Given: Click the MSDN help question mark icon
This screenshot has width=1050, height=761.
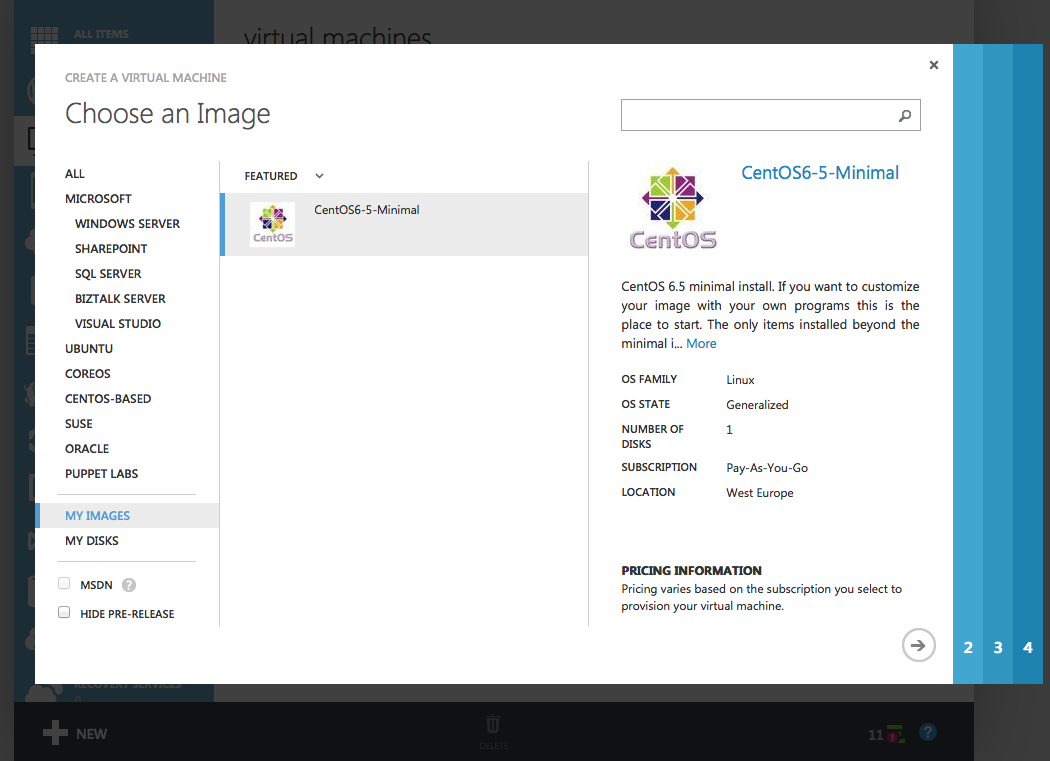Looking at the screenshot, I should (129, 586).
